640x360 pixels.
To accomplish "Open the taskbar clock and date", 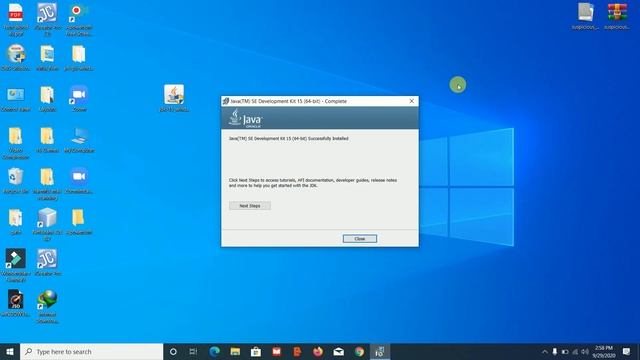I will tap(604, 351).
